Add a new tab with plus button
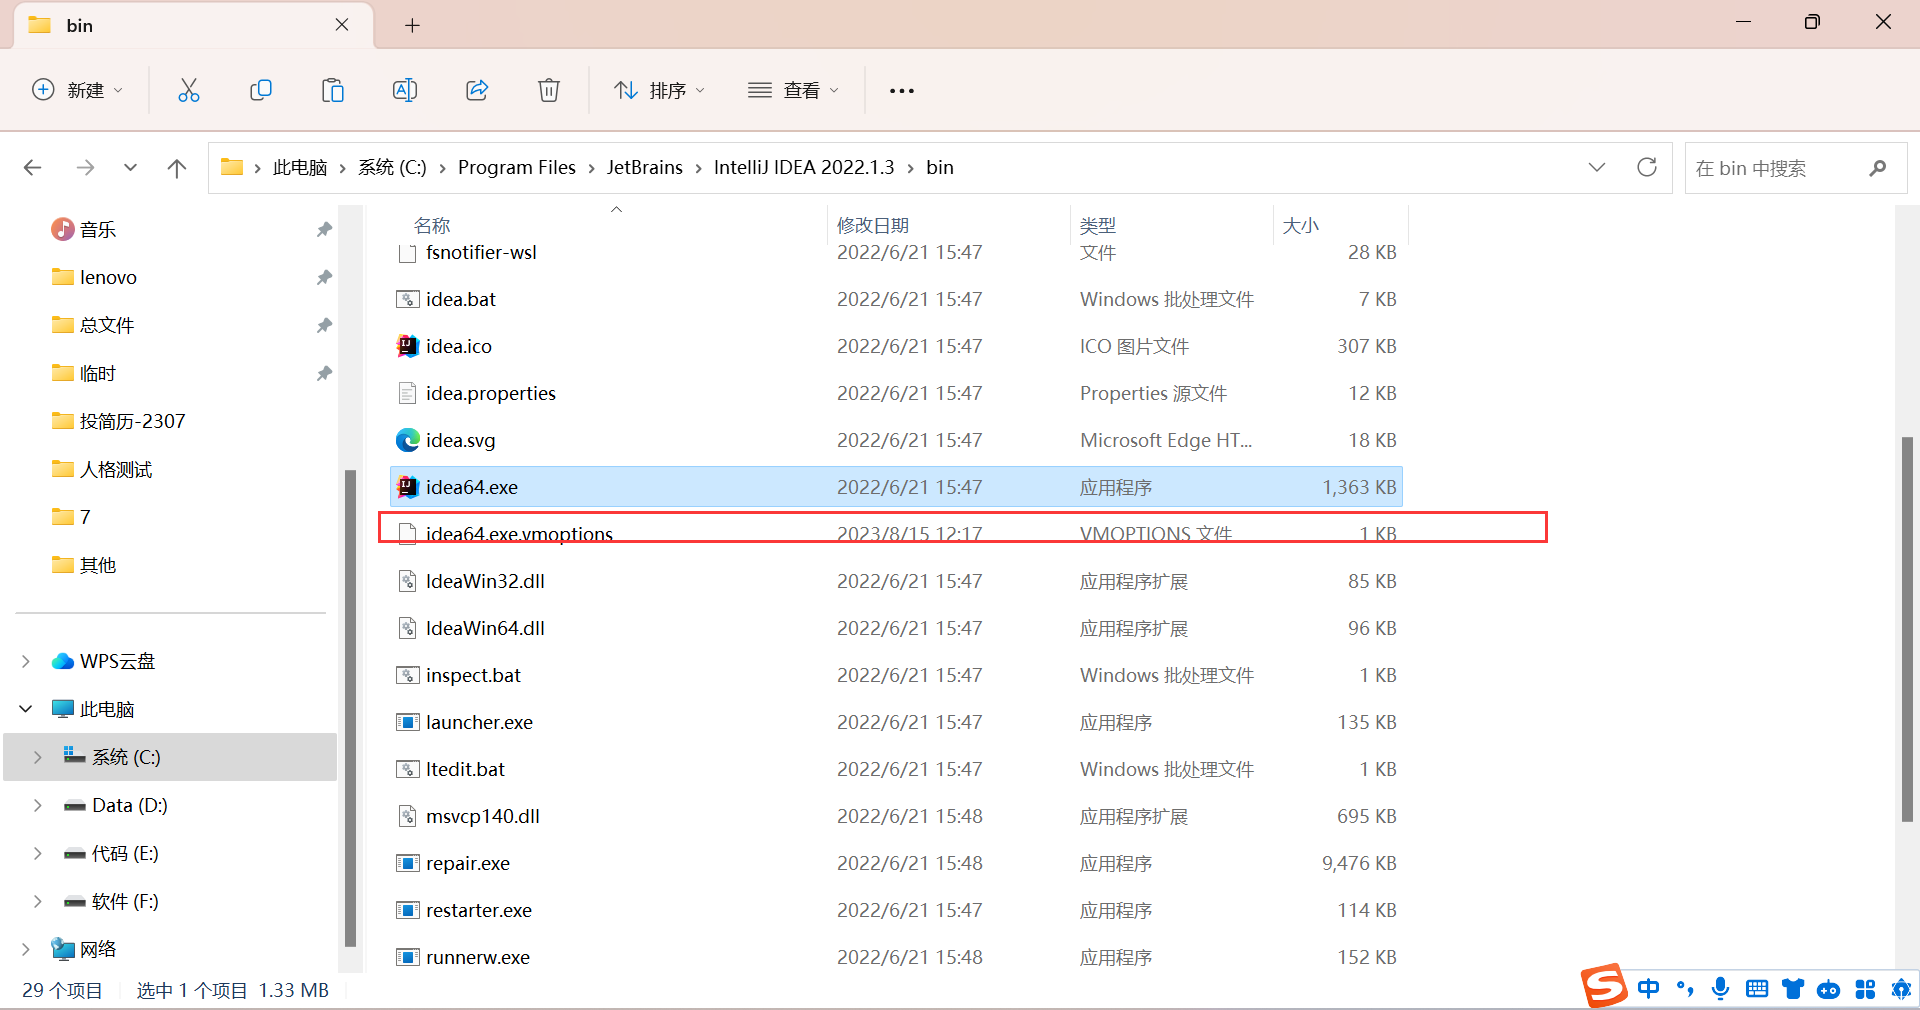Viewport: 1920px width, 1010px height. [412, 25]
